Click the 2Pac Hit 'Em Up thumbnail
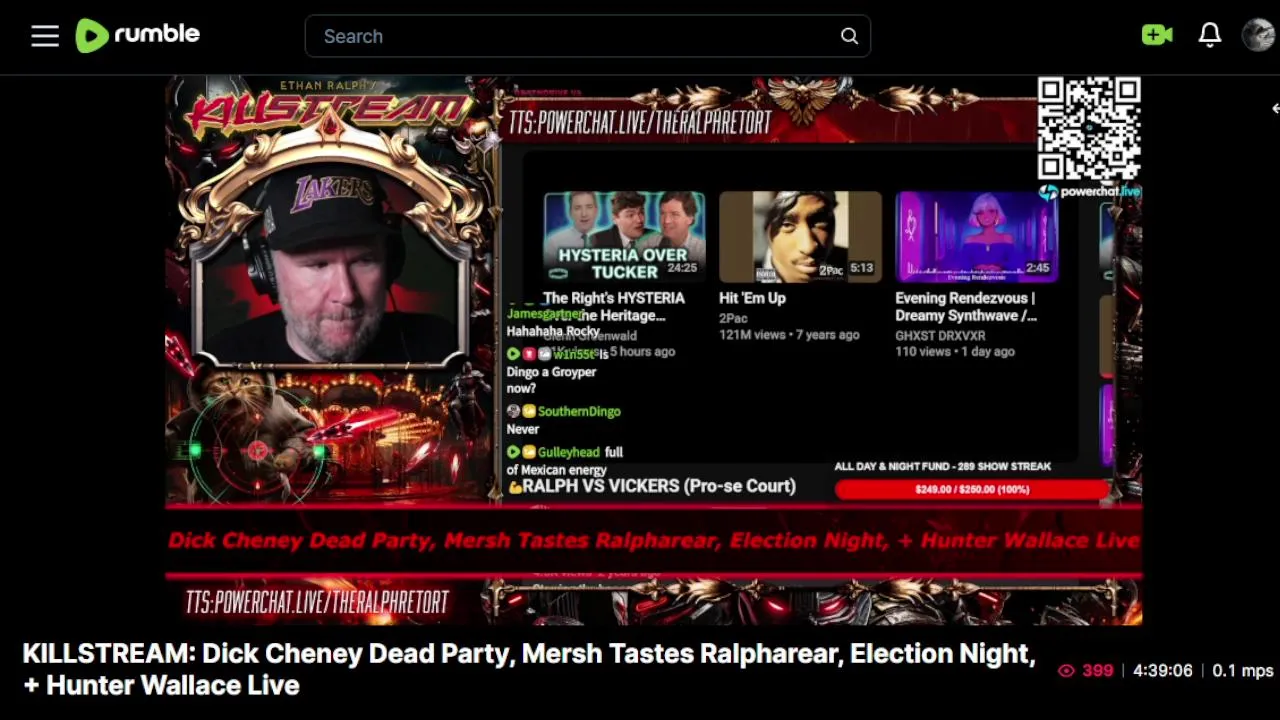 click(800, 237)
